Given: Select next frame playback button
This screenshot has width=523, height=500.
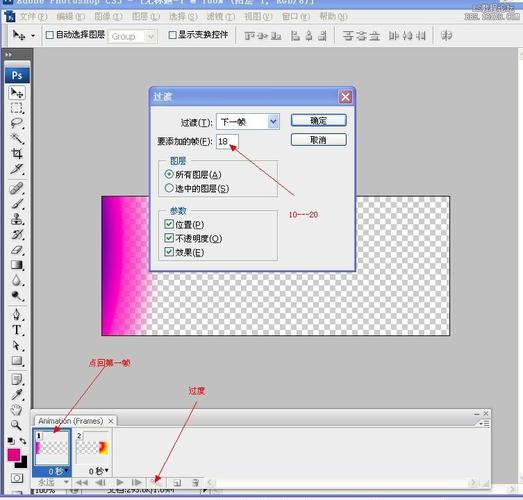Looking at the screenshot, I should point(136,482).
